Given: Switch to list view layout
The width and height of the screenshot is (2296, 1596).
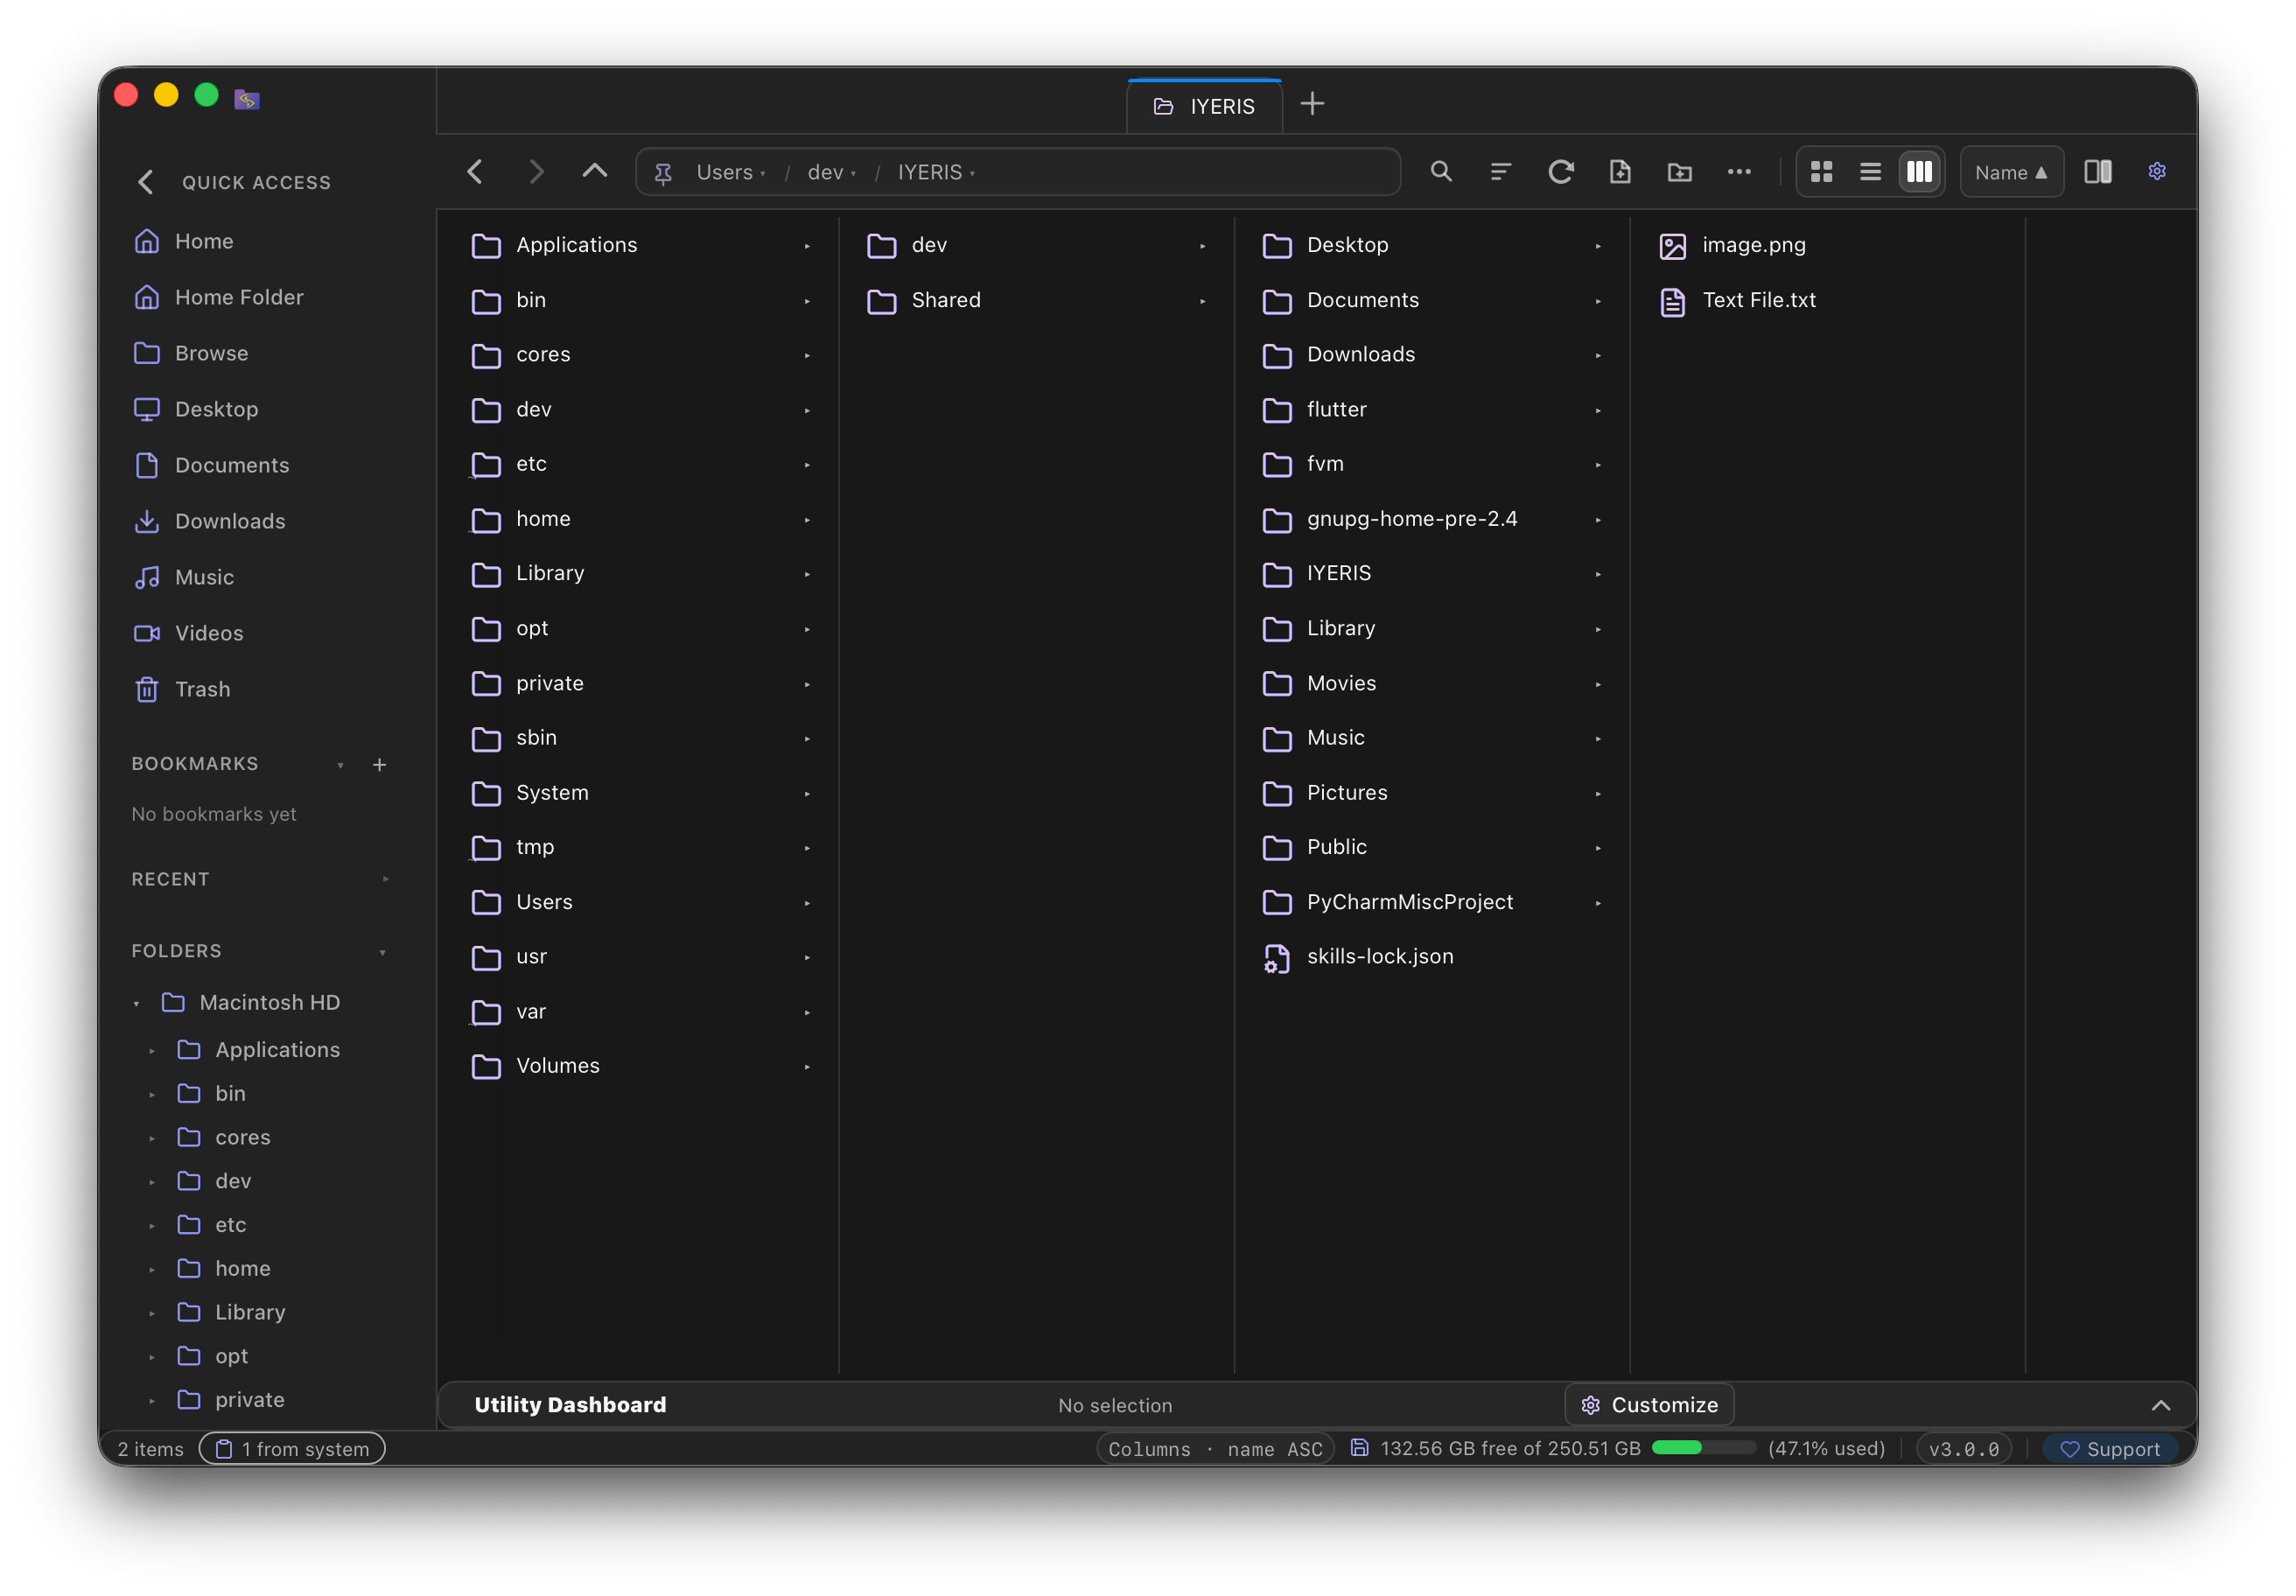Looking at the screenshot, I should pyautogui.click(x=1870, y=172).
